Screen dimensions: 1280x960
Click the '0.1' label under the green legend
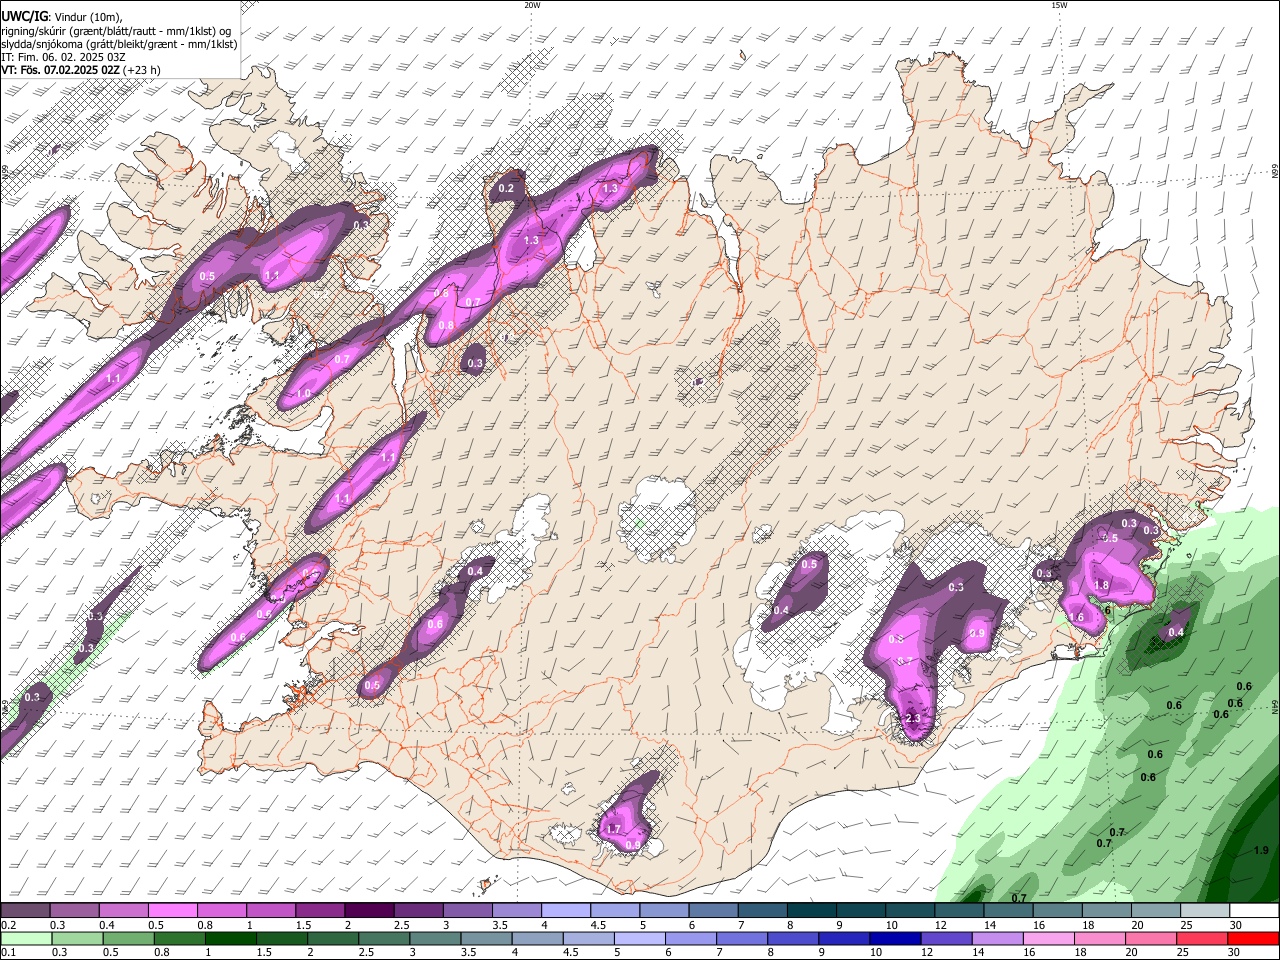7,953
